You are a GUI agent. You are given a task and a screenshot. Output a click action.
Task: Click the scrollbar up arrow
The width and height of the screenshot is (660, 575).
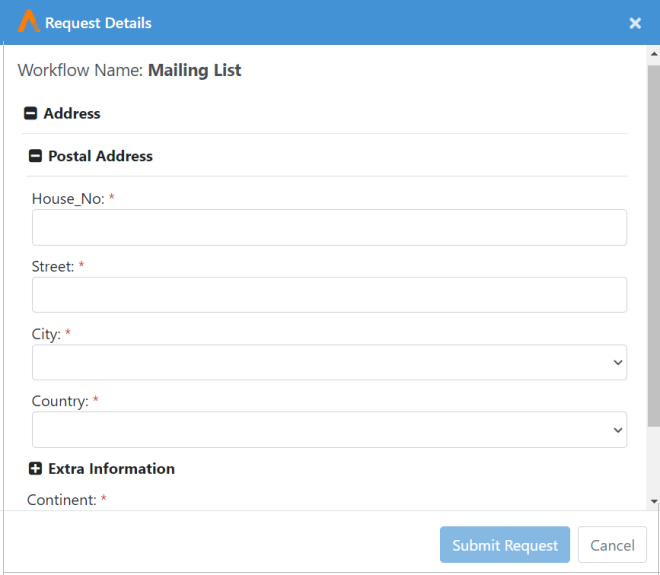pyautogui.click(x=653, y=54)
